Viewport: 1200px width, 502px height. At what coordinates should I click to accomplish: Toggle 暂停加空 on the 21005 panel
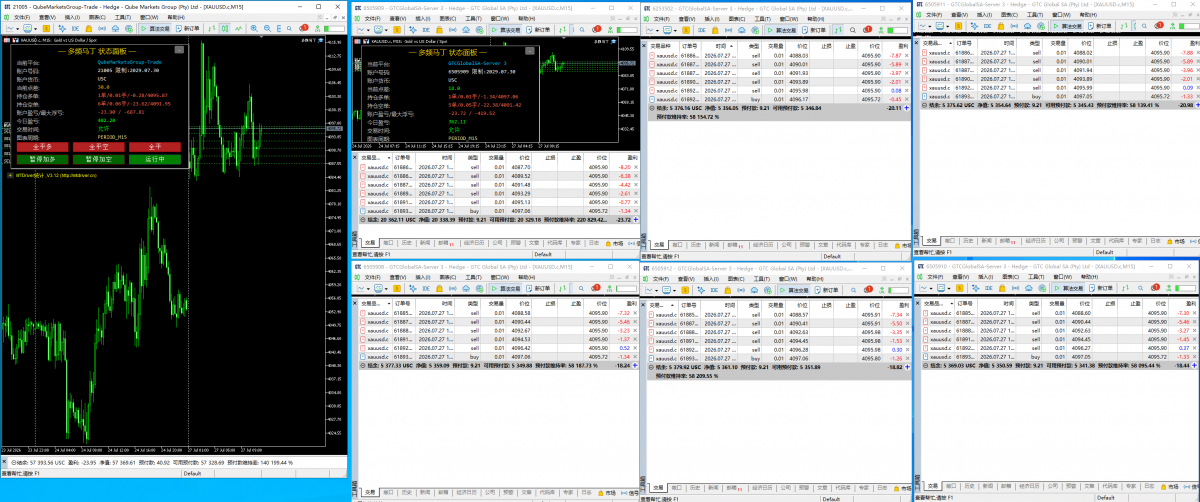[99, 159]
